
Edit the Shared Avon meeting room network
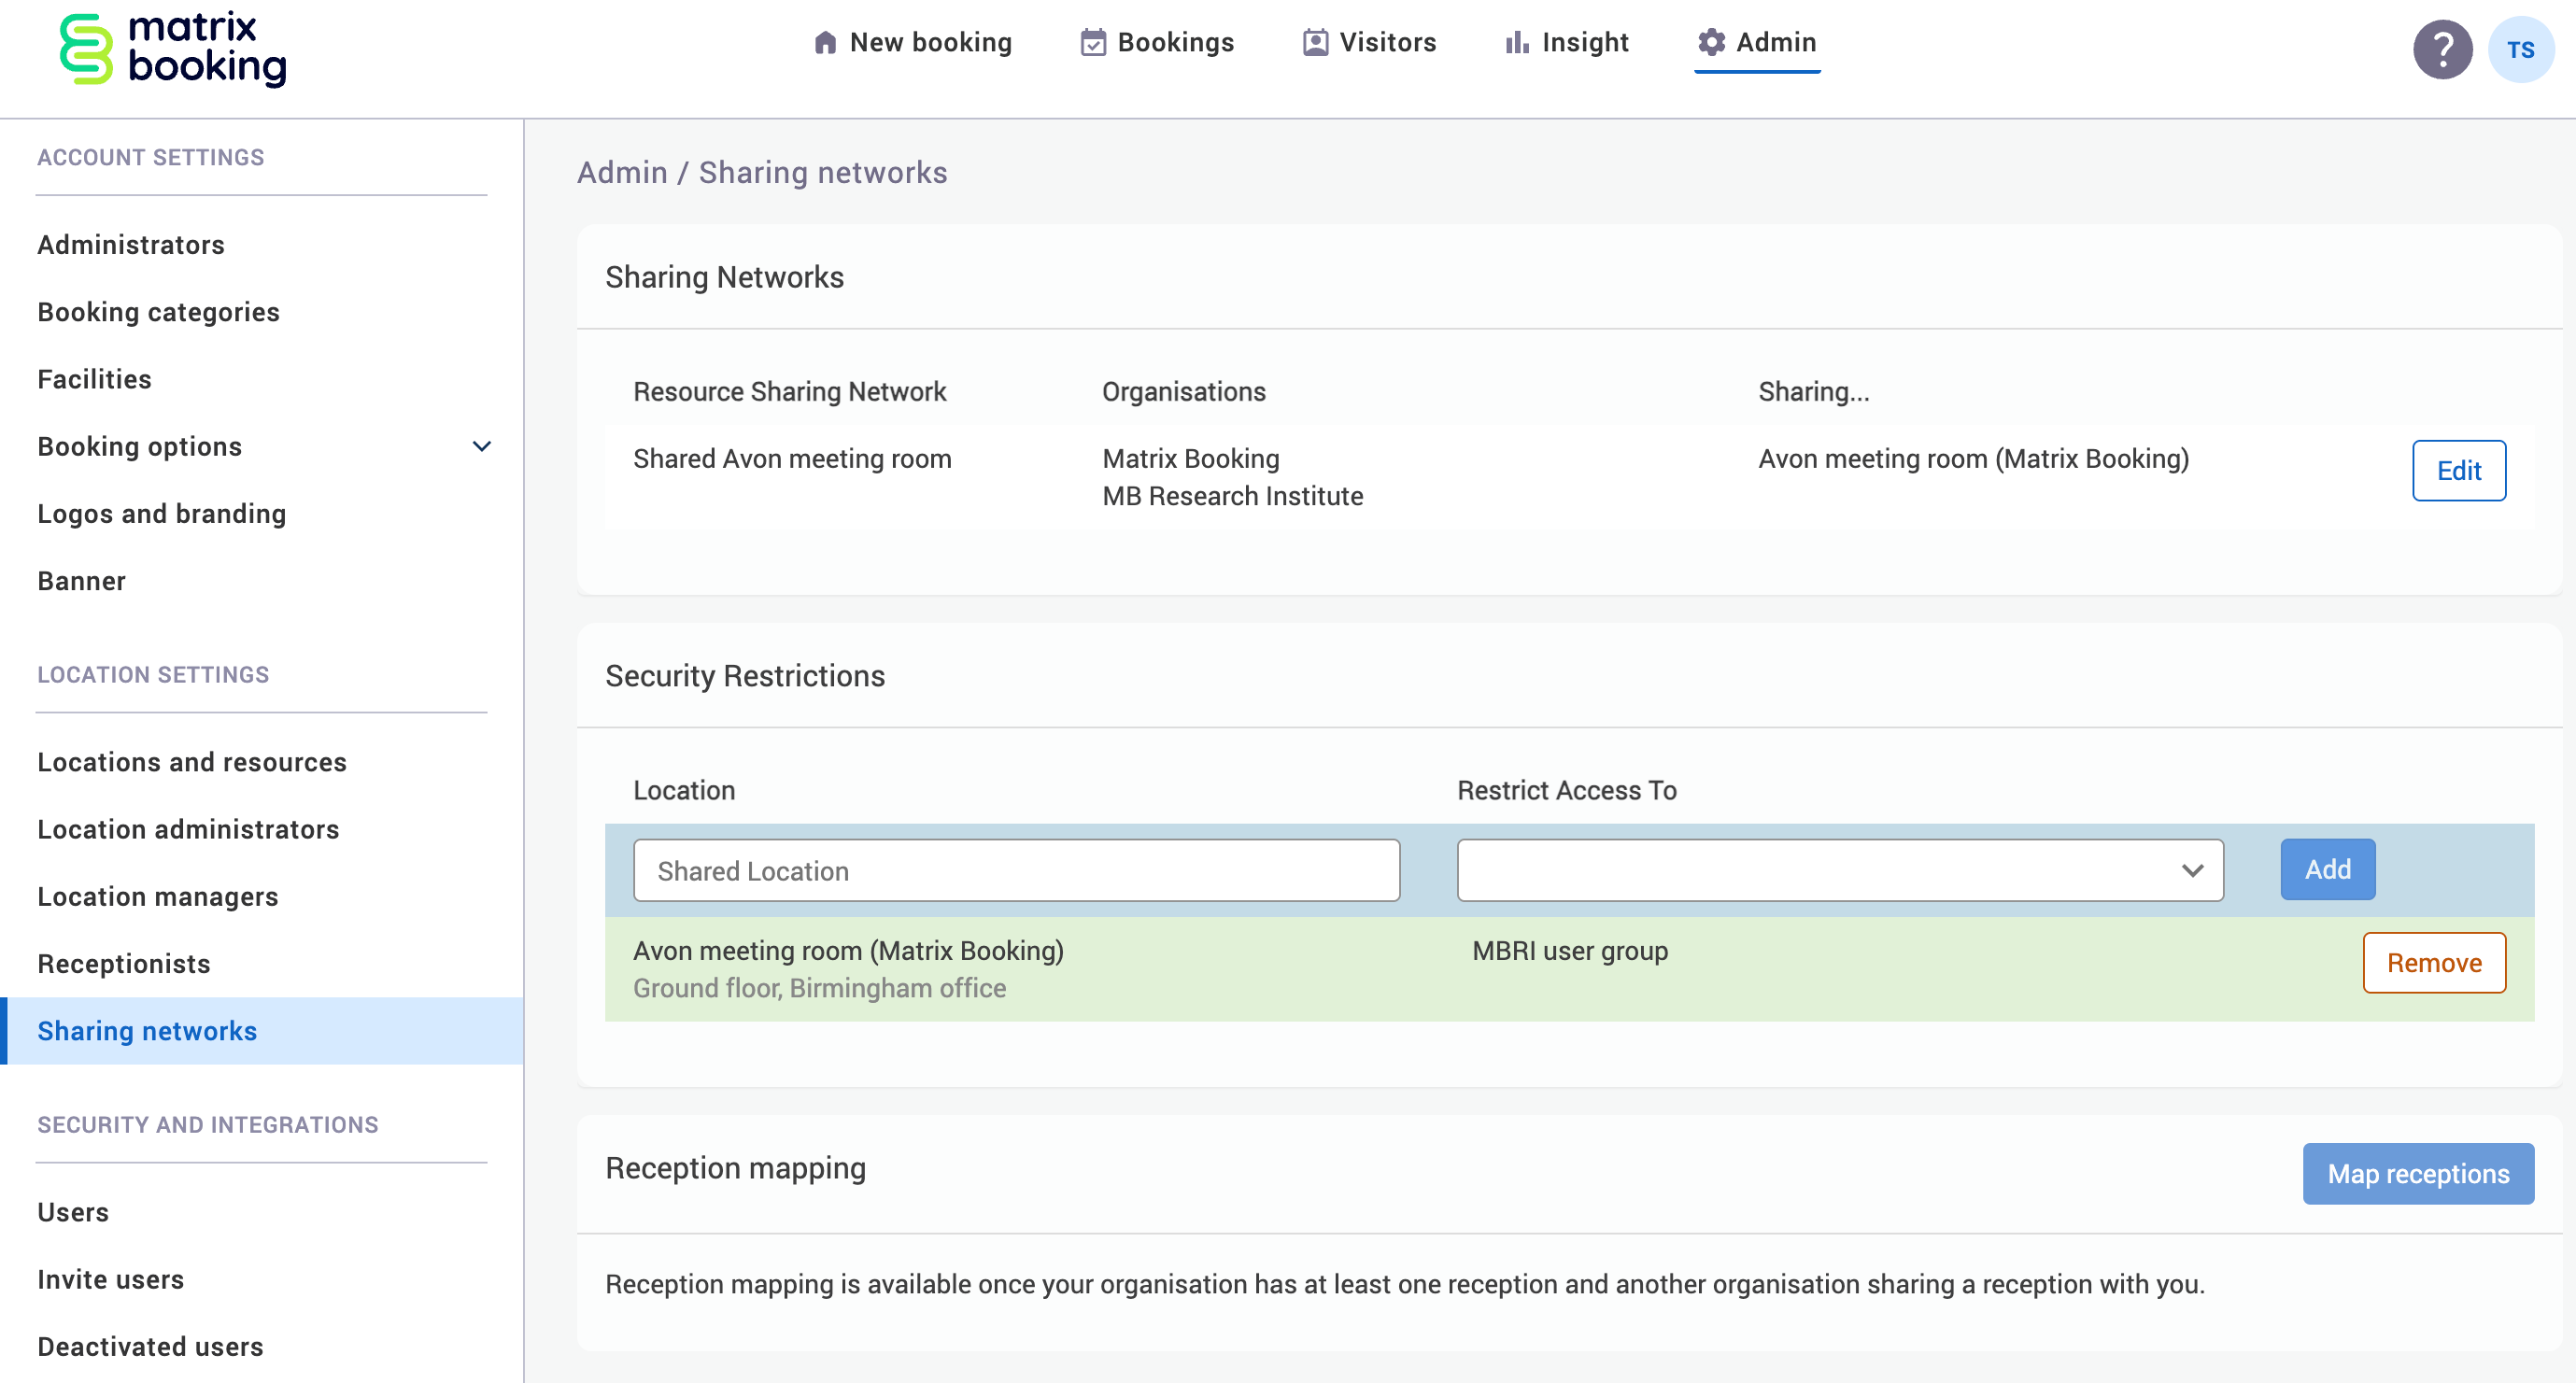pyautogui.click(x=2458, y=471)
